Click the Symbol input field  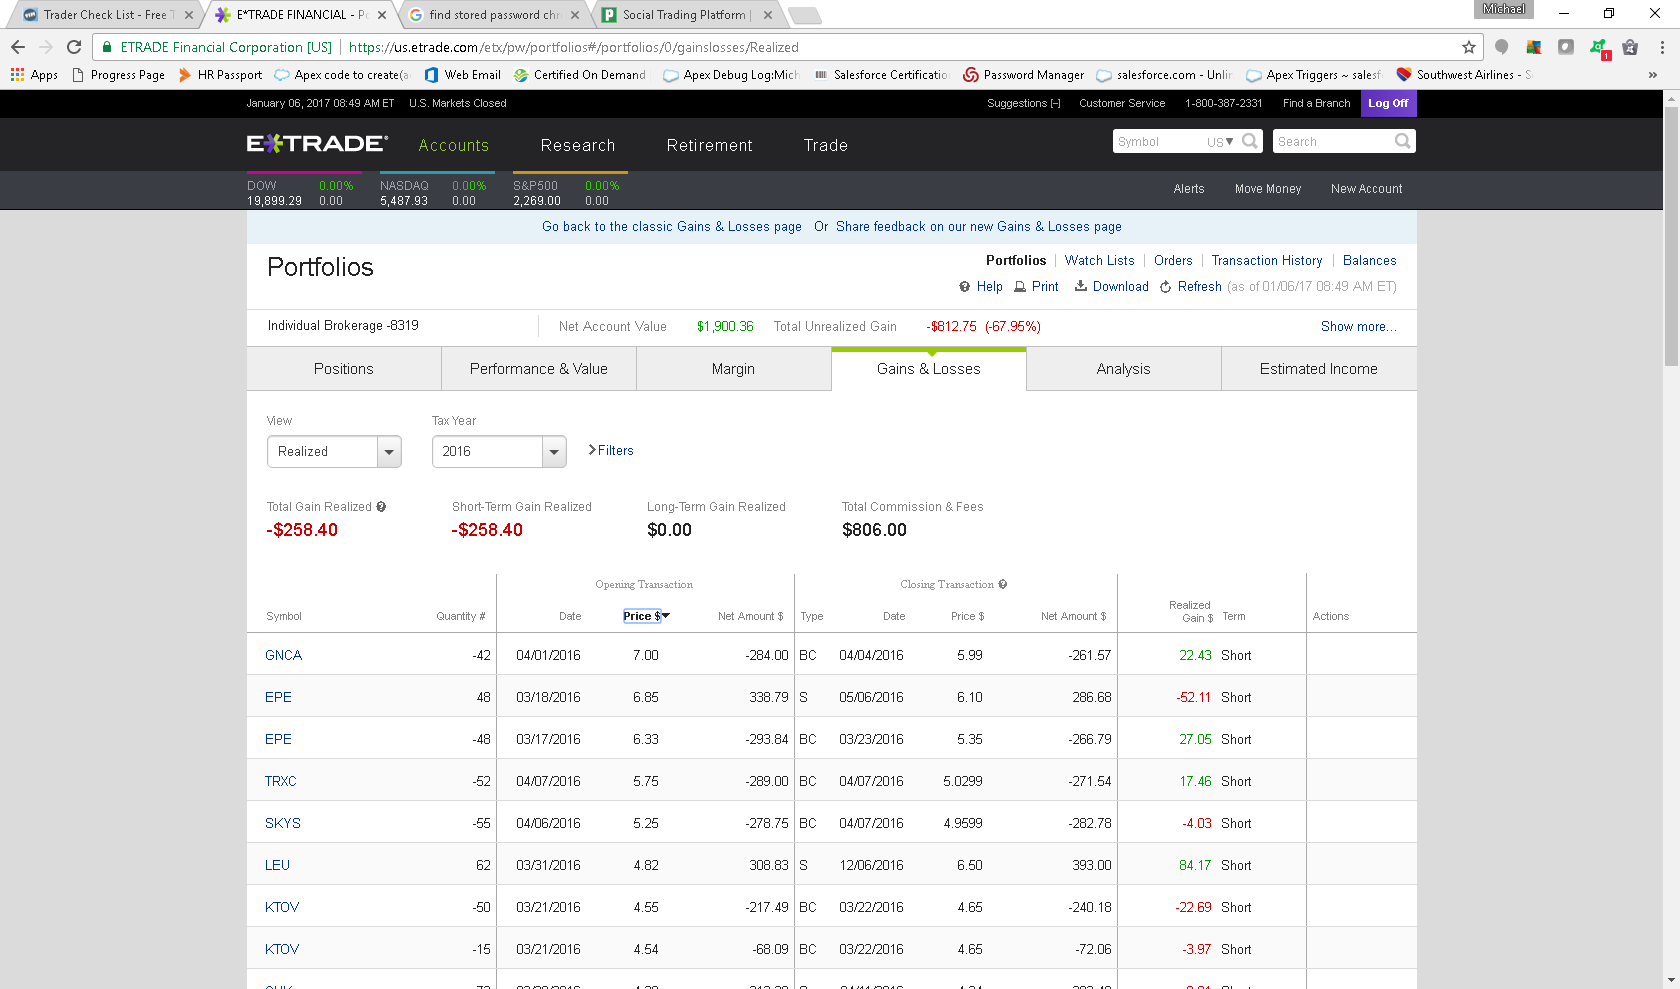[x=1157, y=142]
